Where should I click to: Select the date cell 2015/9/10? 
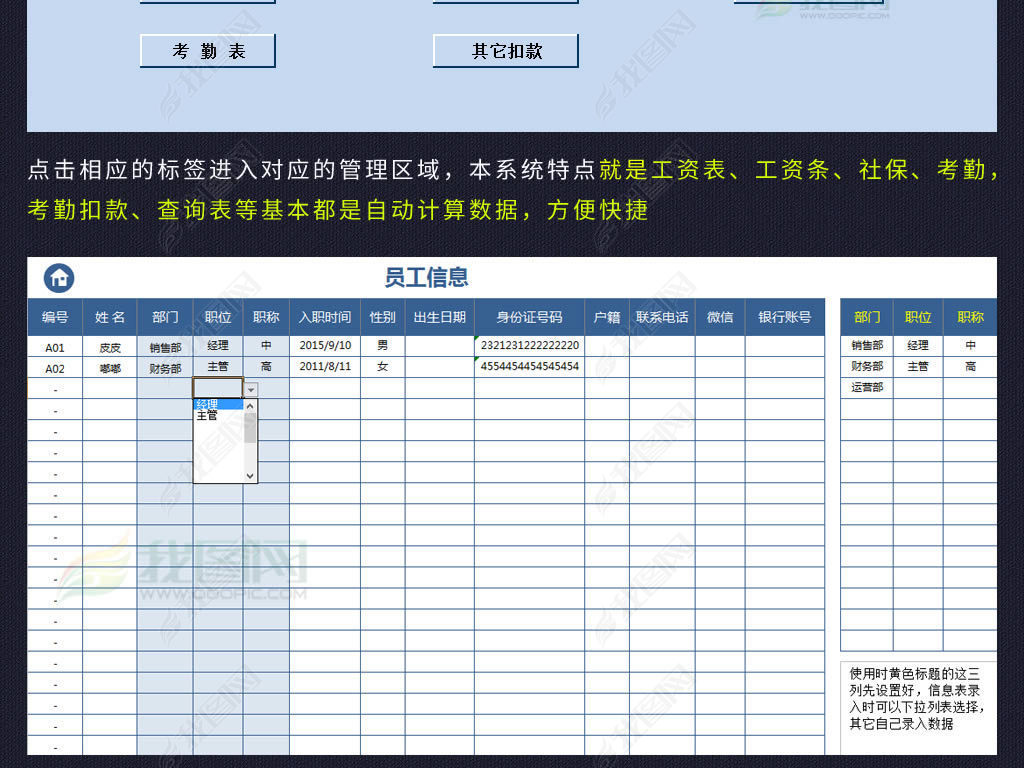(325, 345)
